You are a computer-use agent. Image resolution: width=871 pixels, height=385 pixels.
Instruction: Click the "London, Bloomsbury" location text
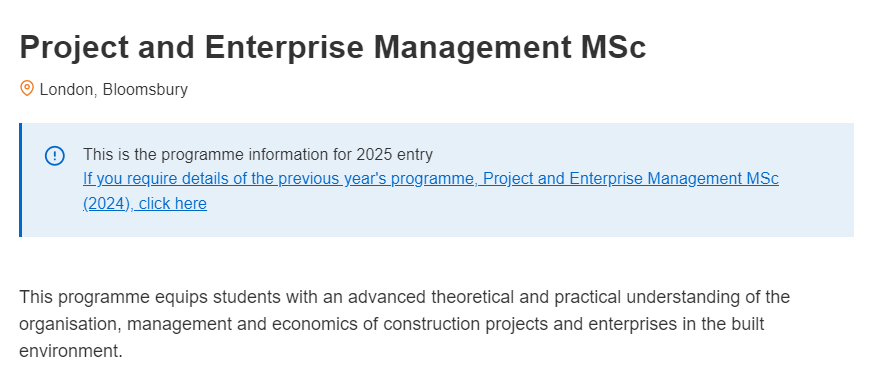(114, 89)
